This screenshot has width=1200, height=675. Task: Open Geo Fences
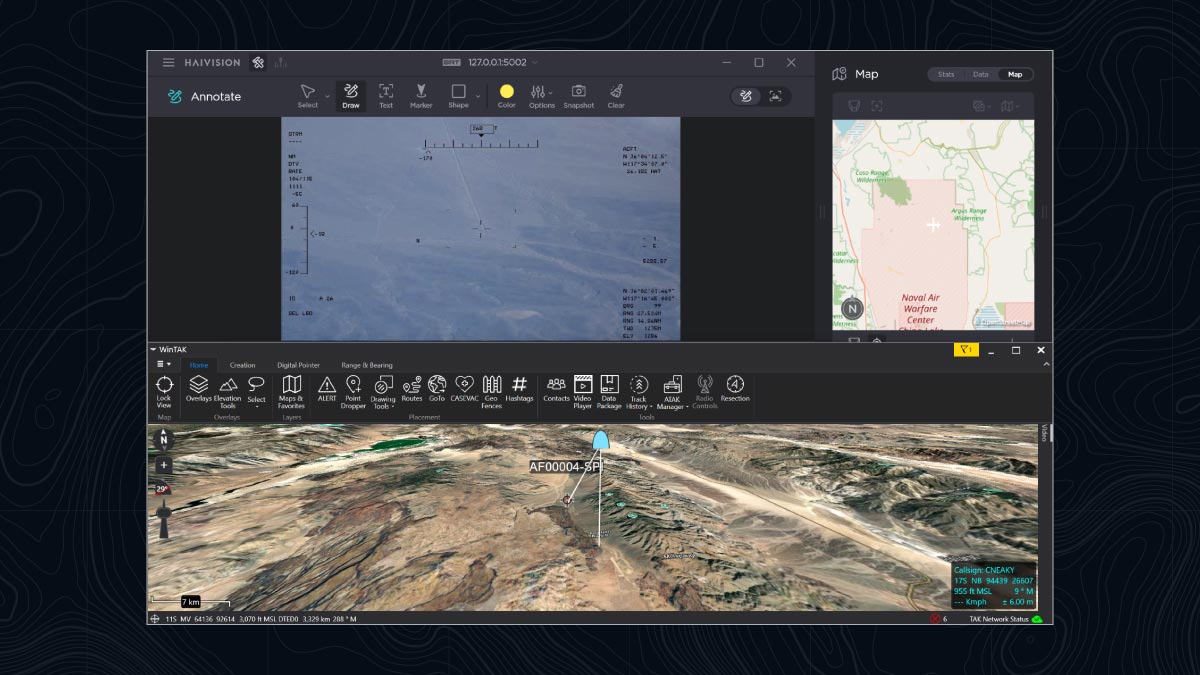[491, 392]
